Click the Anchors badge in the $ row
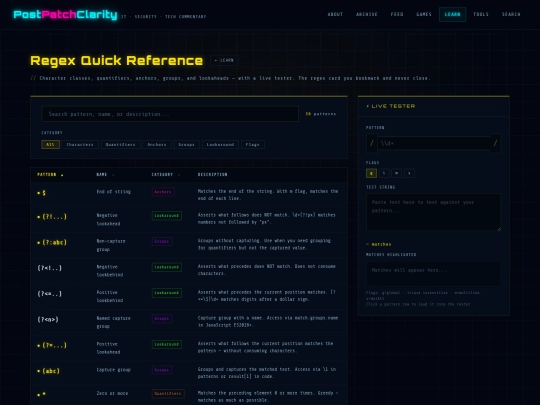Screen dimensions: 540x405 [x=163, y=192]
